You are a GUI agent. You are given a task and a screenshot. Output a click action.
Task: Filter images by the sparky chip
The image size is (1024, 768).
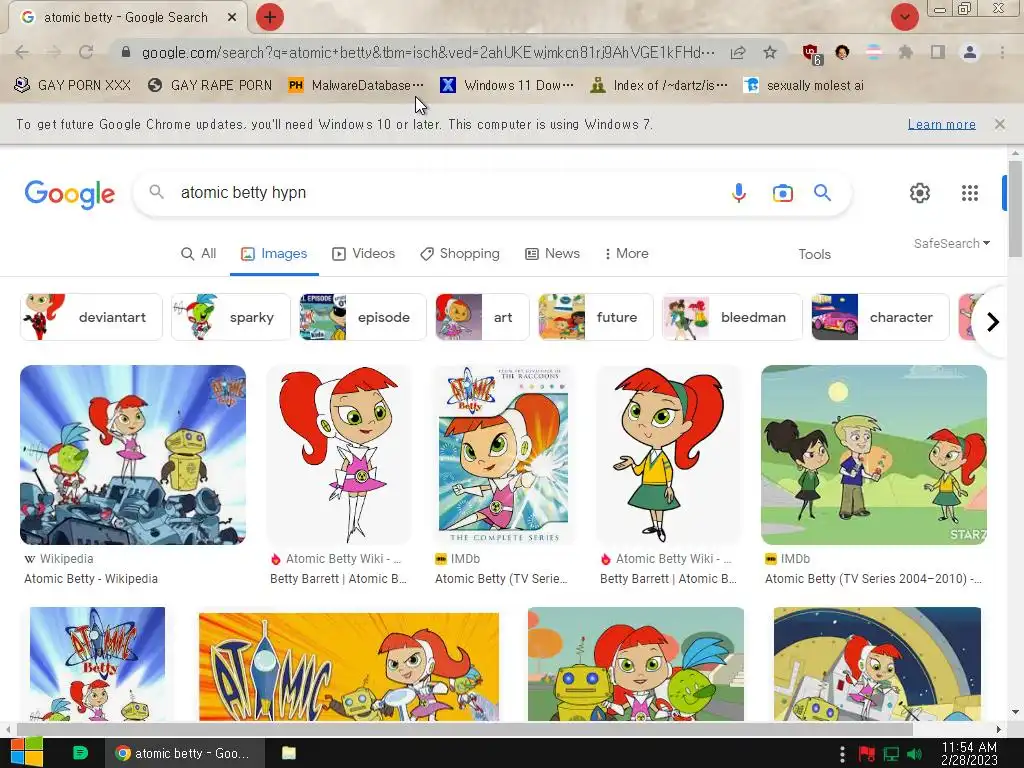click(x=231, y=317)
